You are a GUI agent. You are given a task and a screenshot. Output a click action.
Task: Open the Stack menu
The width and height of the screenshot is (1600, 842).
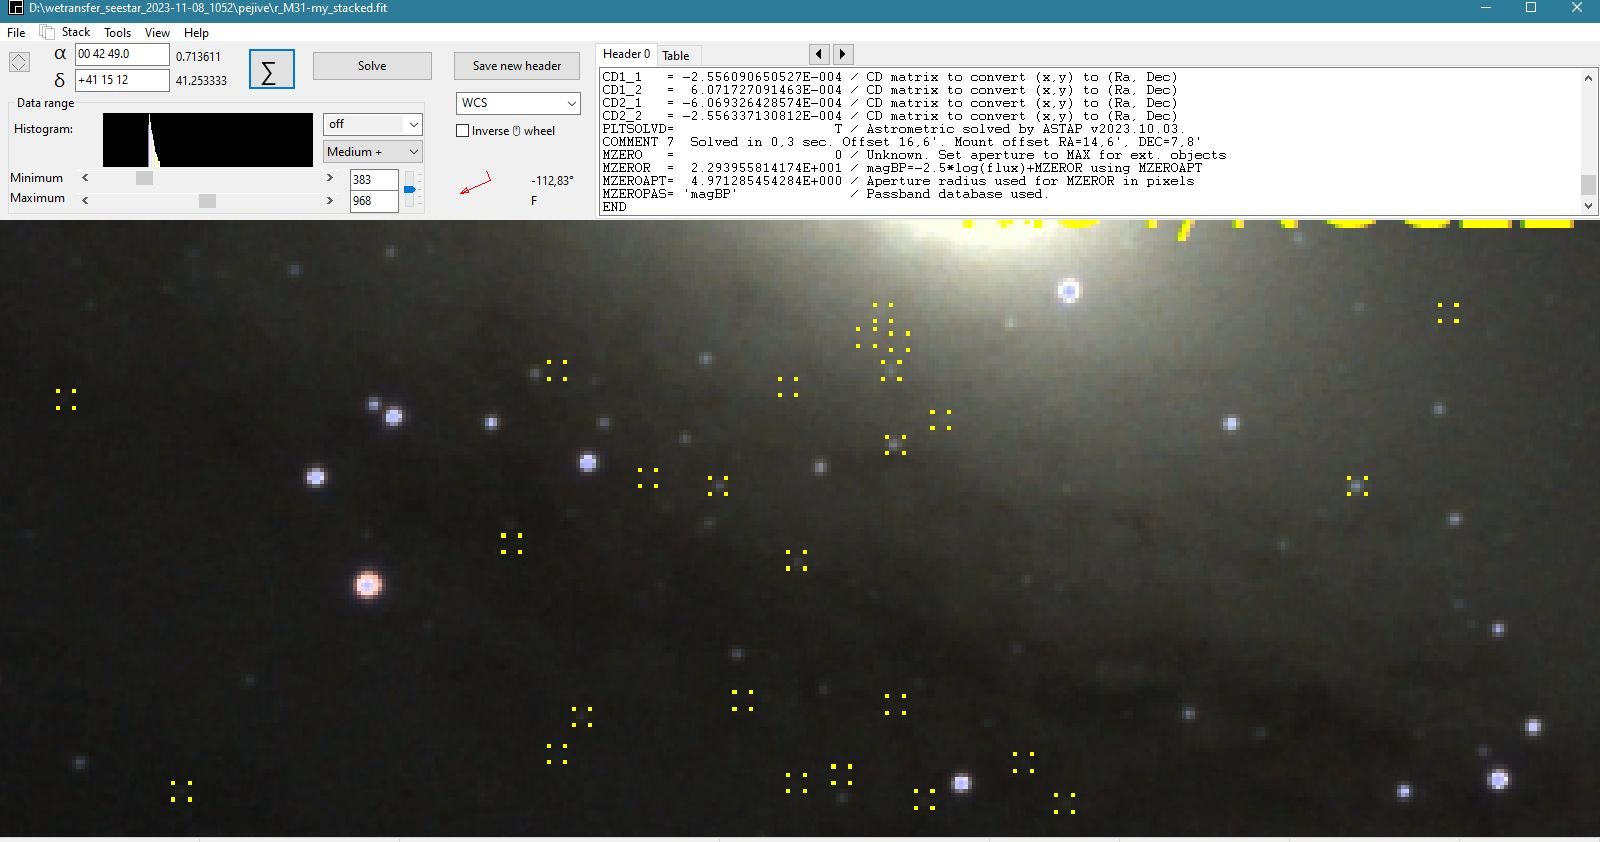pos(76,32)
